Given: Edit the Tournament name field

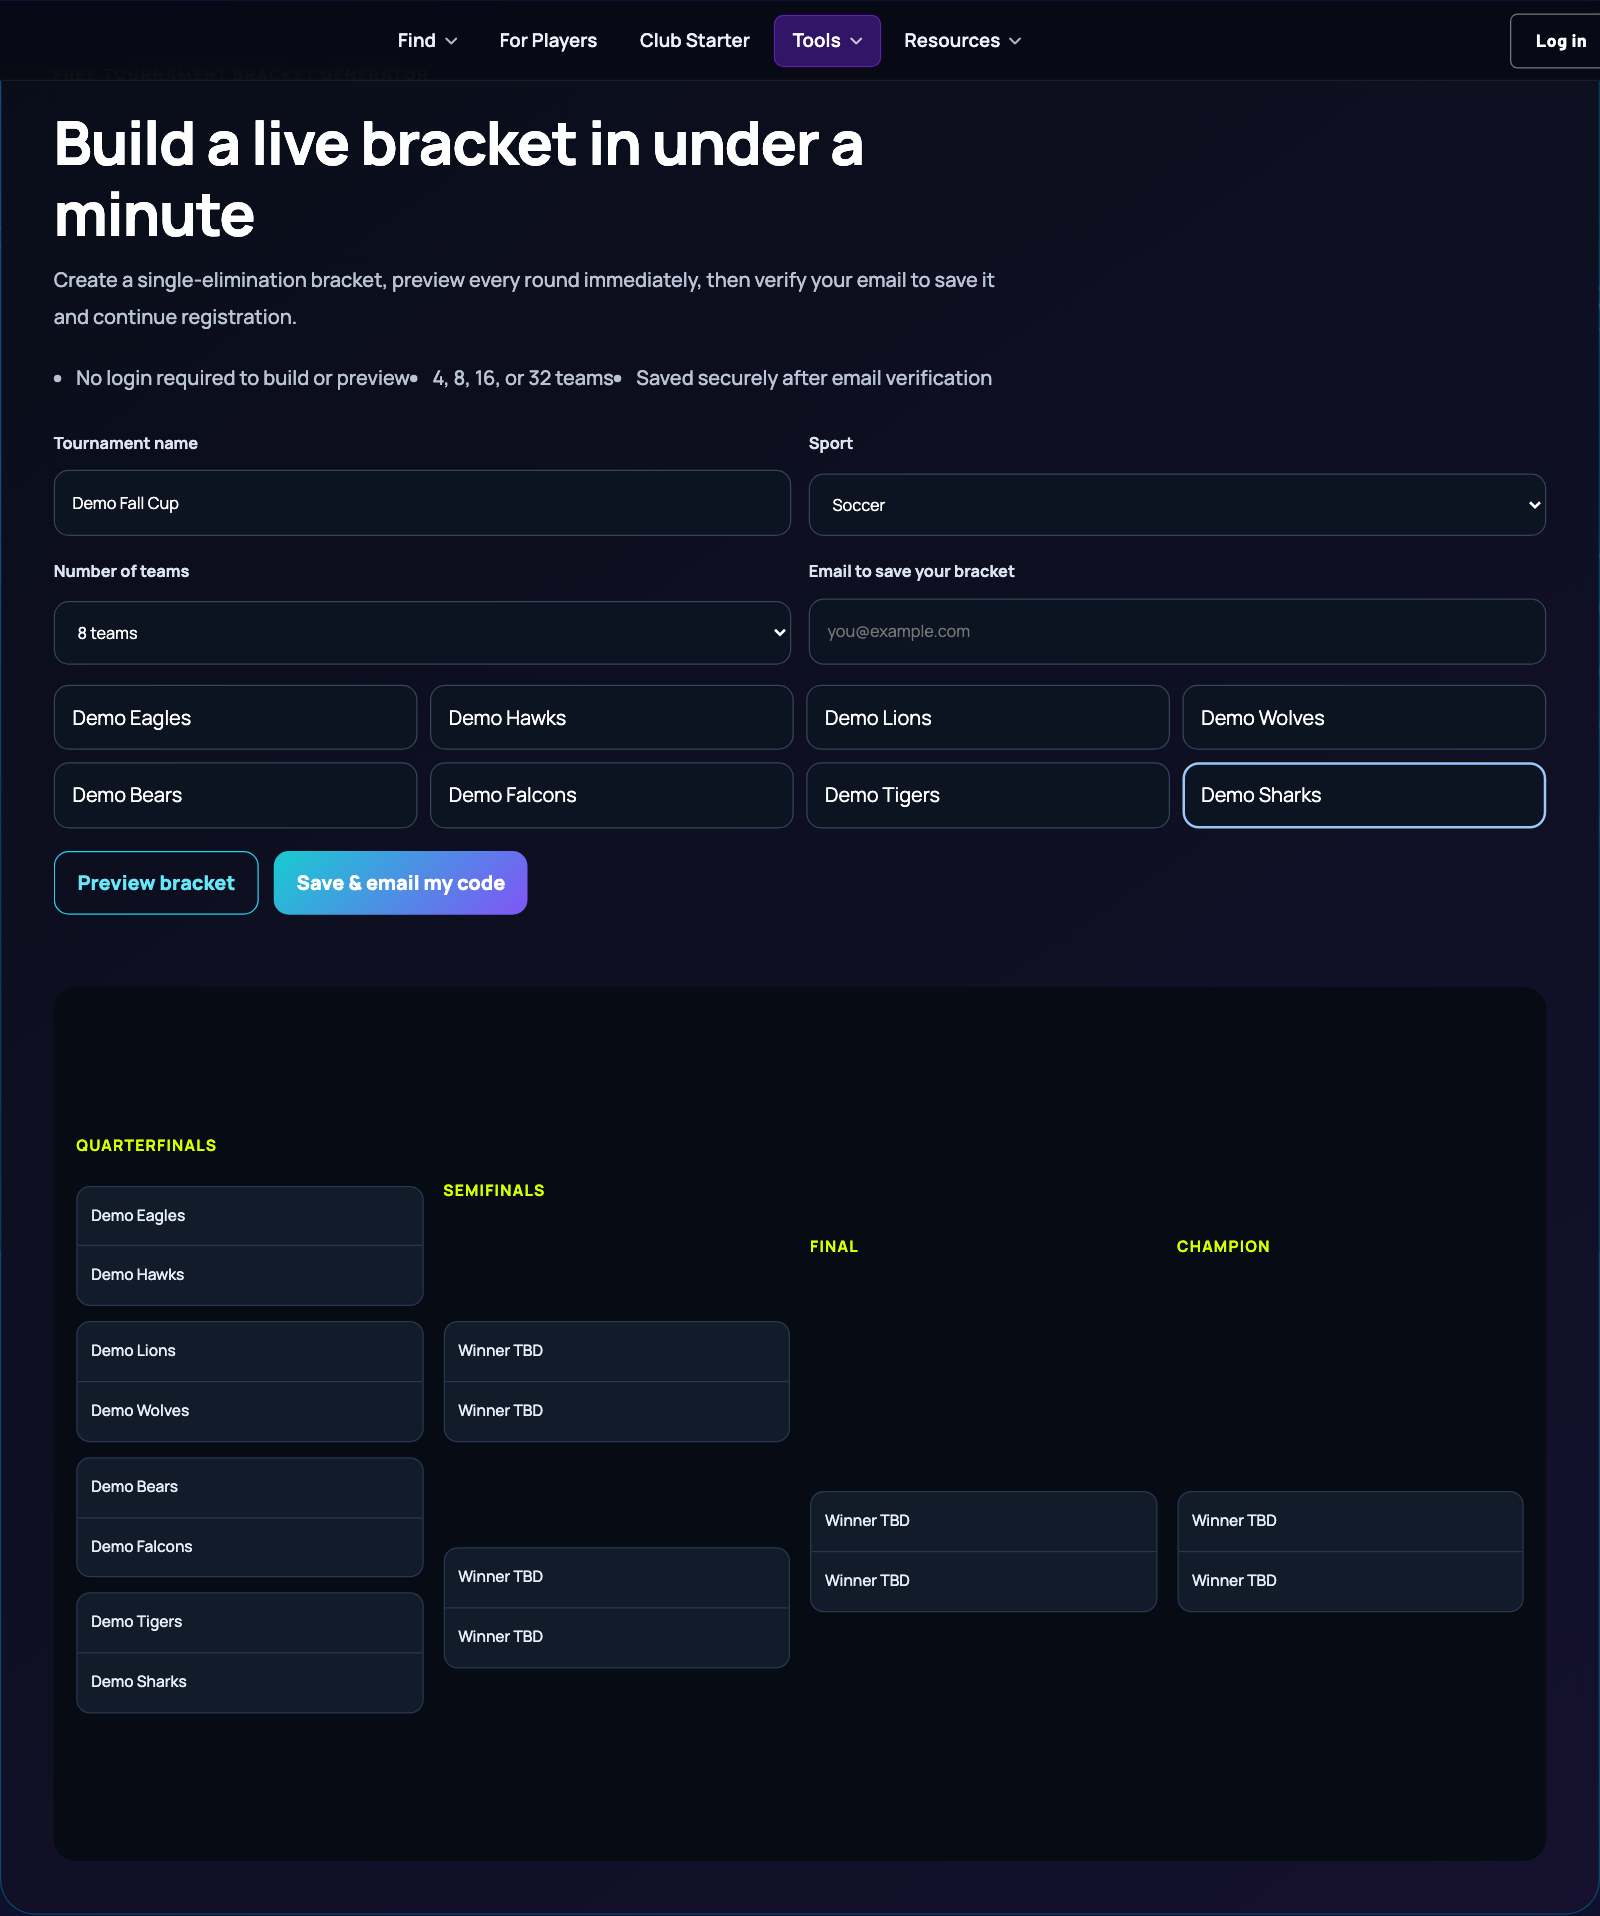Looking at the screenshot, I should click(422, 503).
